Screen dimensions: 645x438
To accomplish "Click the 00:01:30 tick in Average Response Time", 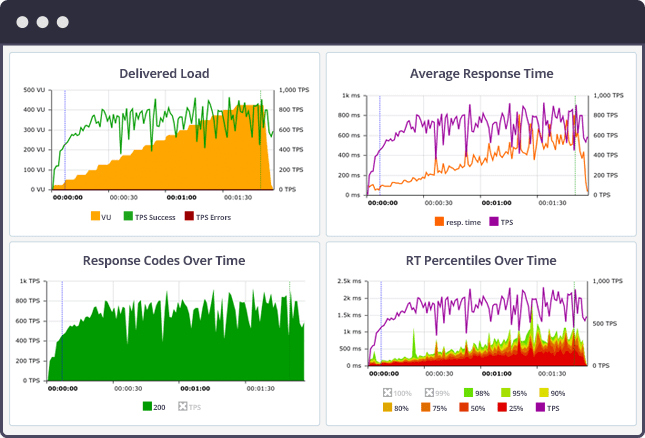I will pos(552,203).
